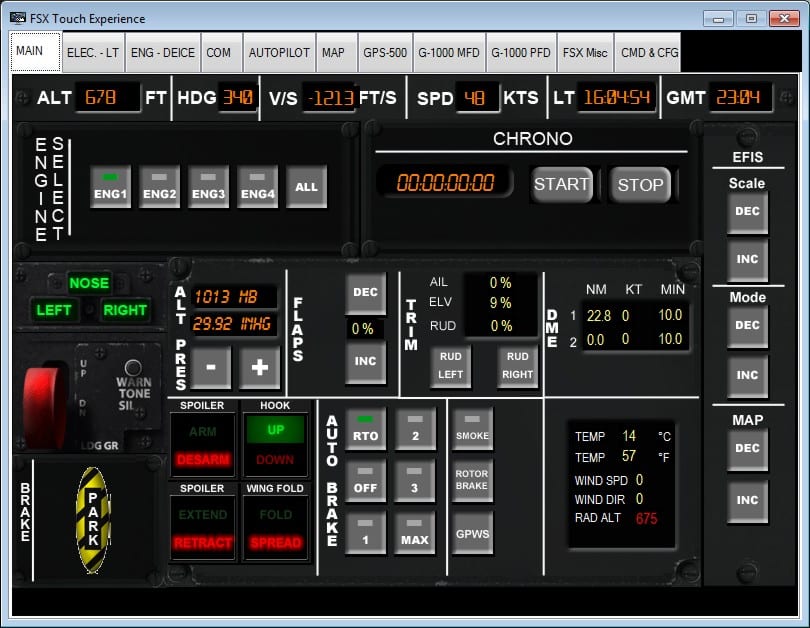This screenshot has height=628, width=810.
Task: Increase flaps with the INC button
Action: [365, 363]
